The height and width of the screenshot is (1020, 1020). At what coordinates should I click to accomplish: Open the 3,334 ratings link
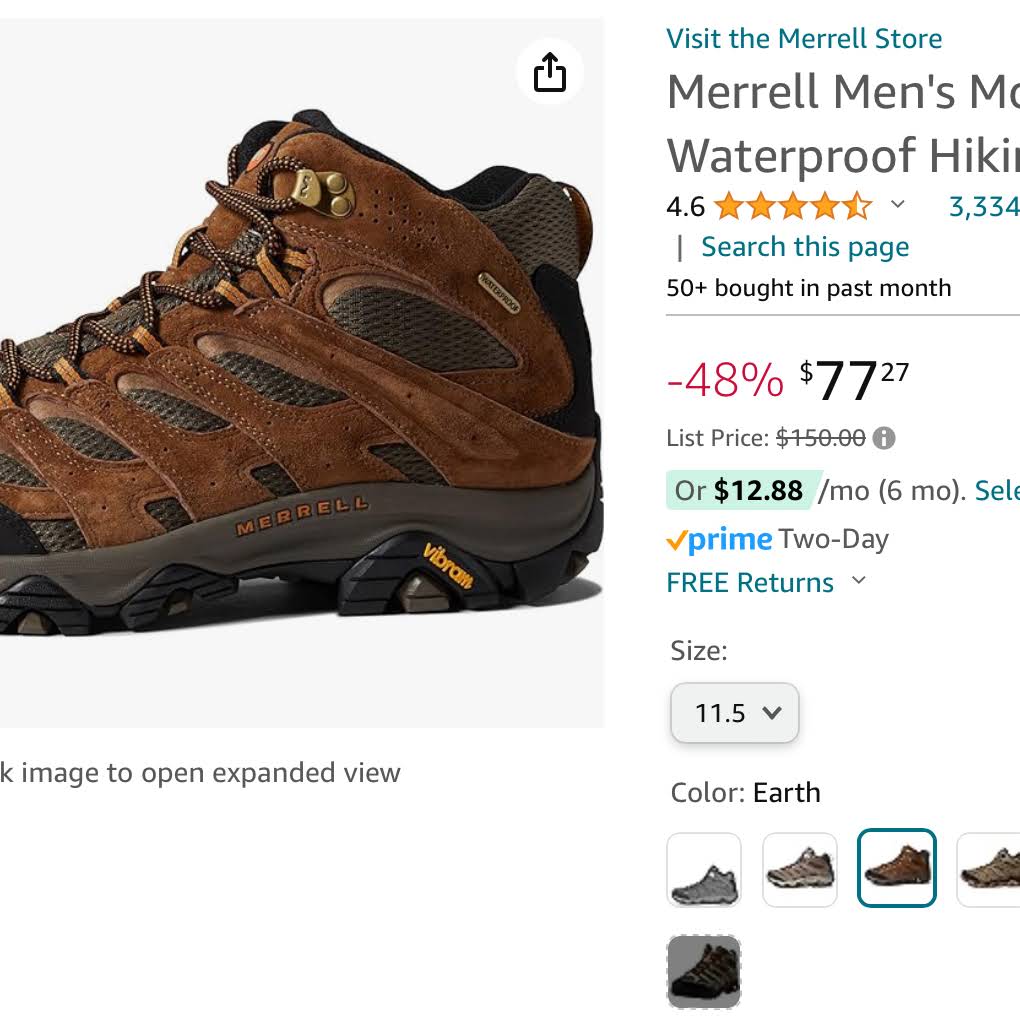[x=984, y=207]
